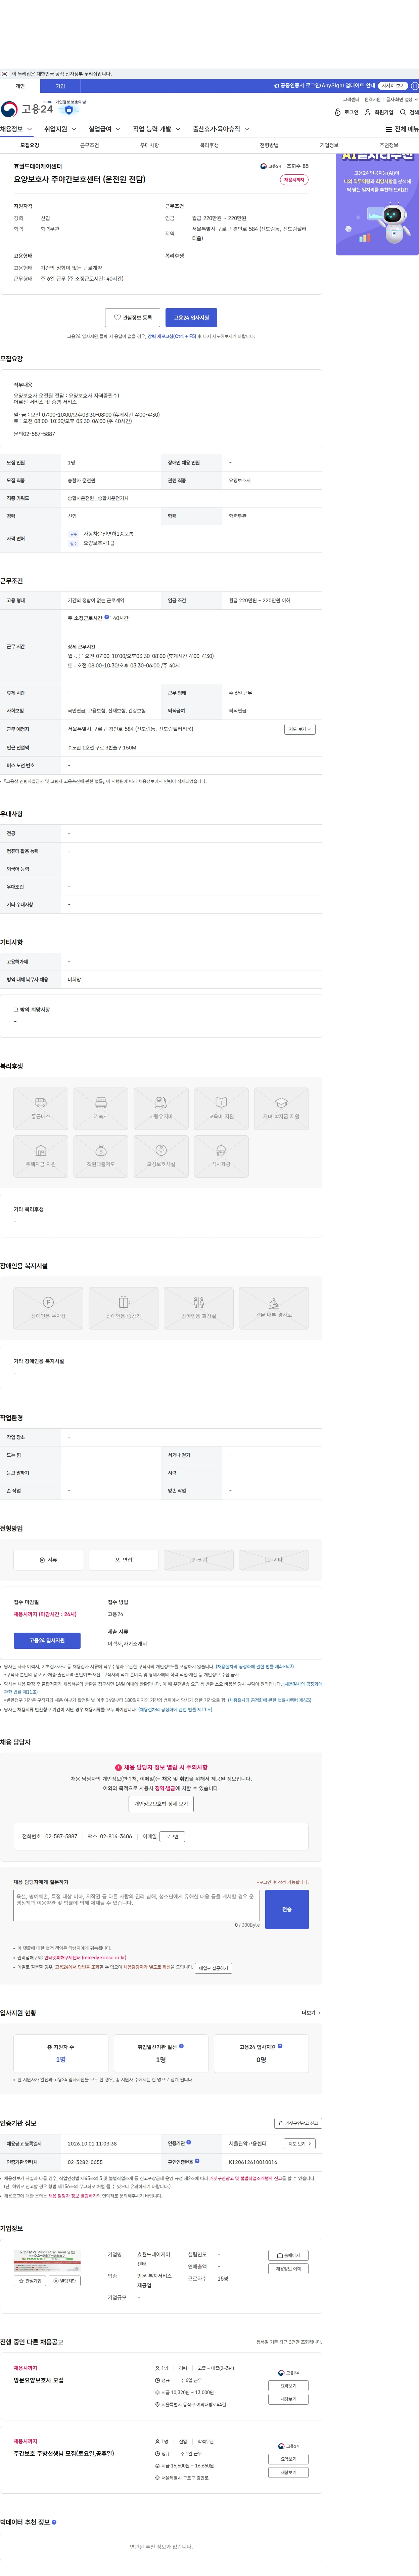
Task: Switch to the 기업정보 tab
Action: 329,145
